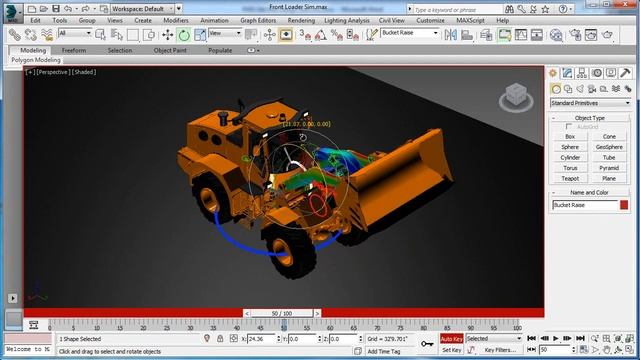Select Lights category in Create panel
This screenshot has width=640, height=360.
pyautogui.click(x=580, y=89)
